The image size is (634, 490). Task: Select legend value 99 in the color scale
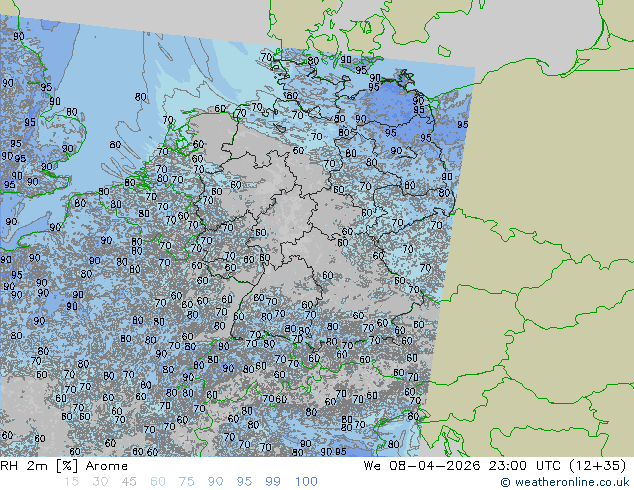tap(273, 482)
